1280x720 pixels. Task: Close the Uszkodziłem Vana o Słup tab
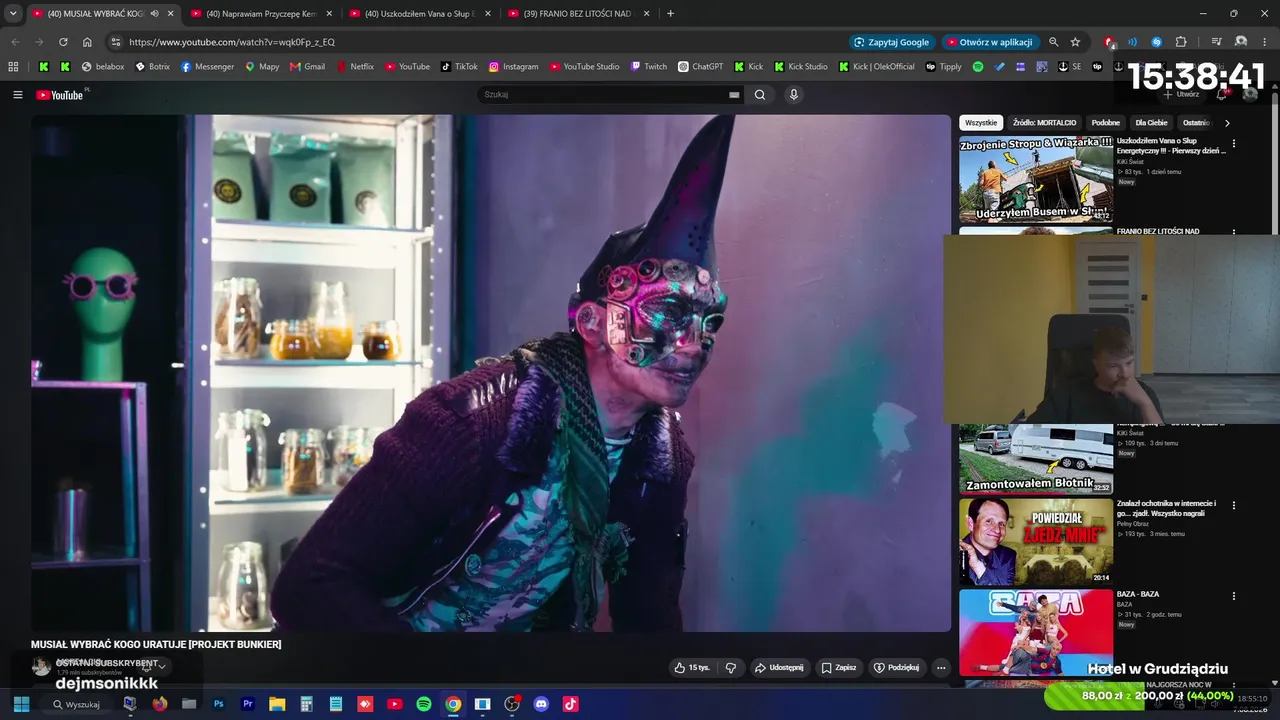(x=488, y=14)
